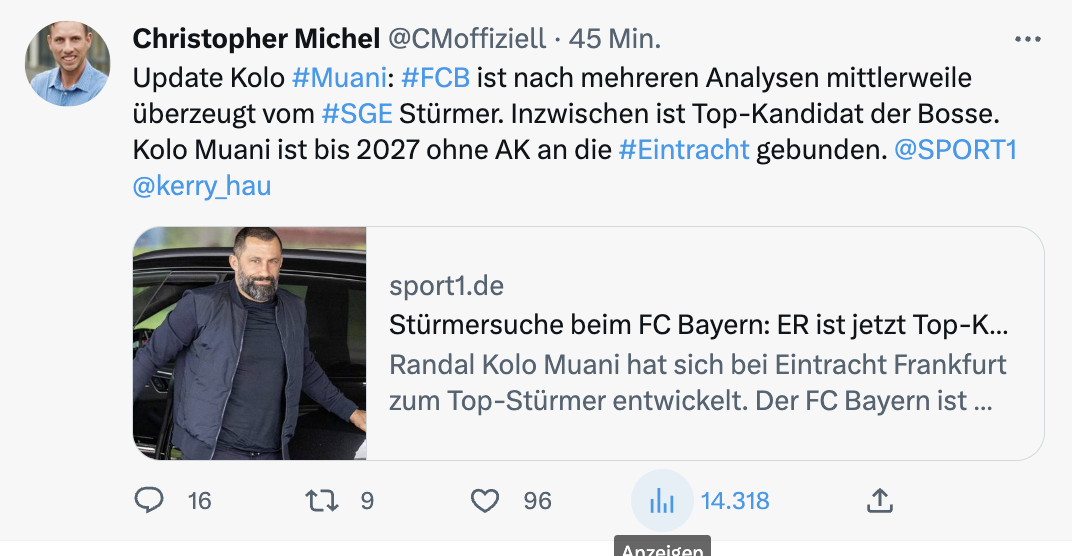Open the #Muani hashtag
Viewport: 1072px width, 556px height.
[x=328, y=77]
